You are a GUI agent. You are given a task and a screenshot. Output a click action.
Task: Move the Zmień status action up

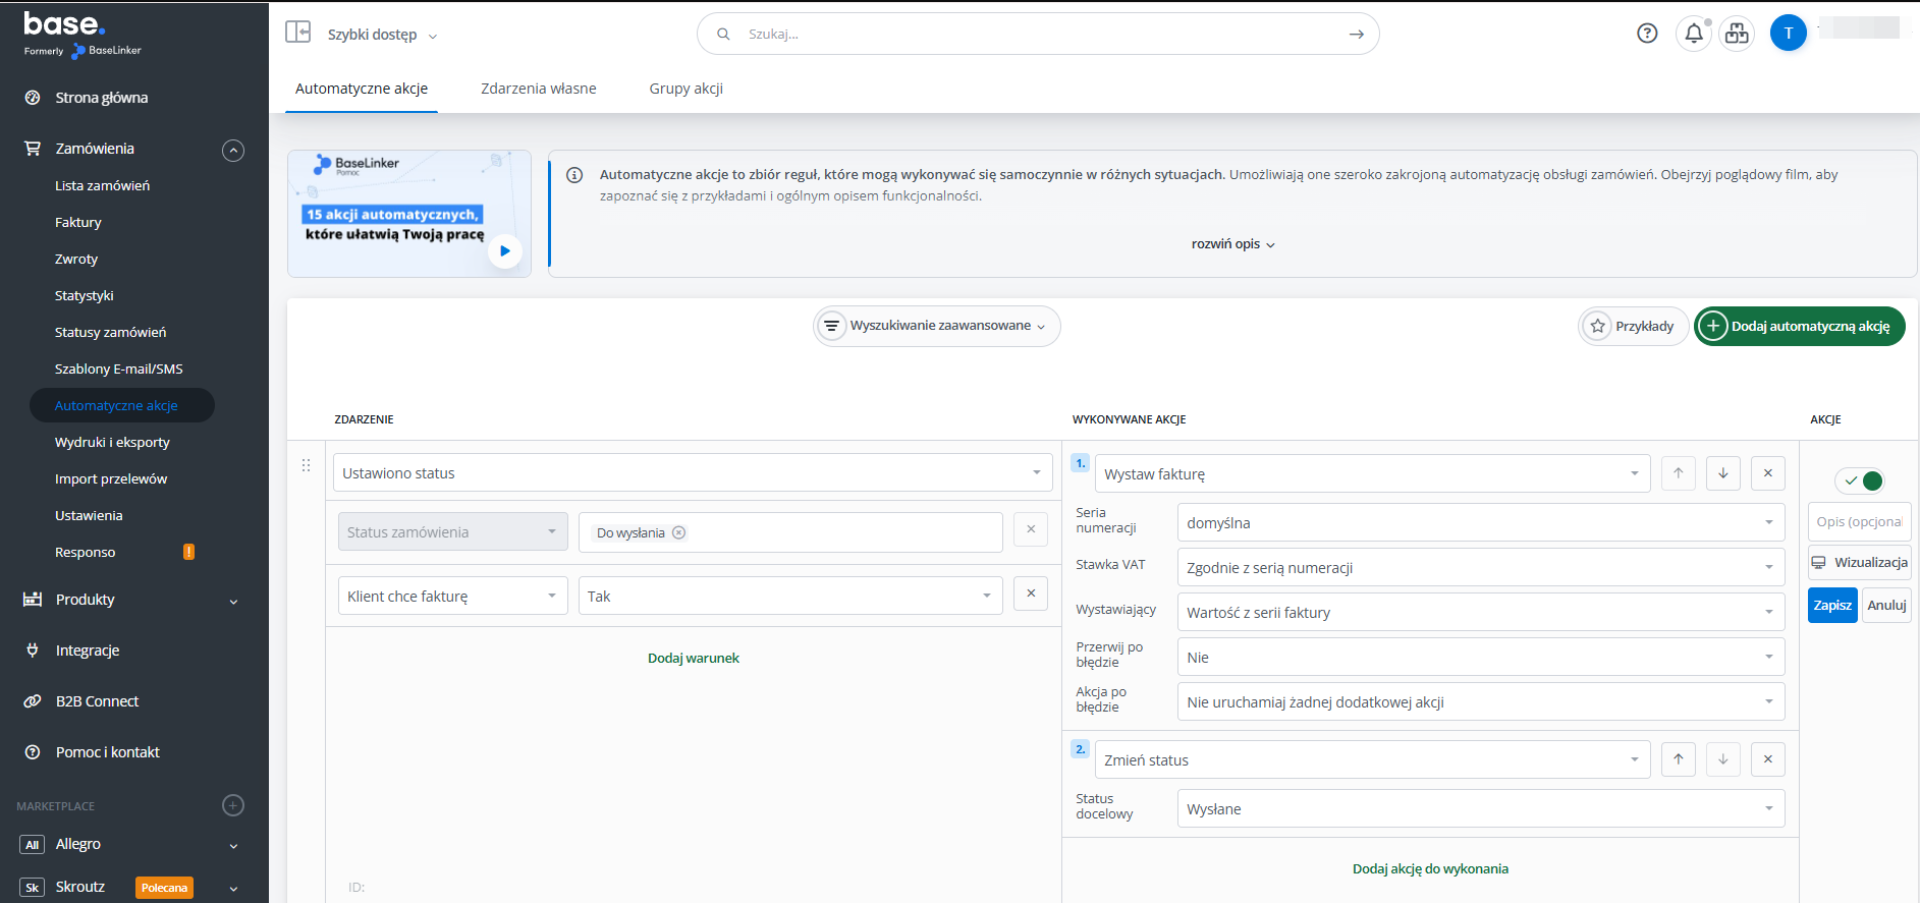click(1678, 759)
